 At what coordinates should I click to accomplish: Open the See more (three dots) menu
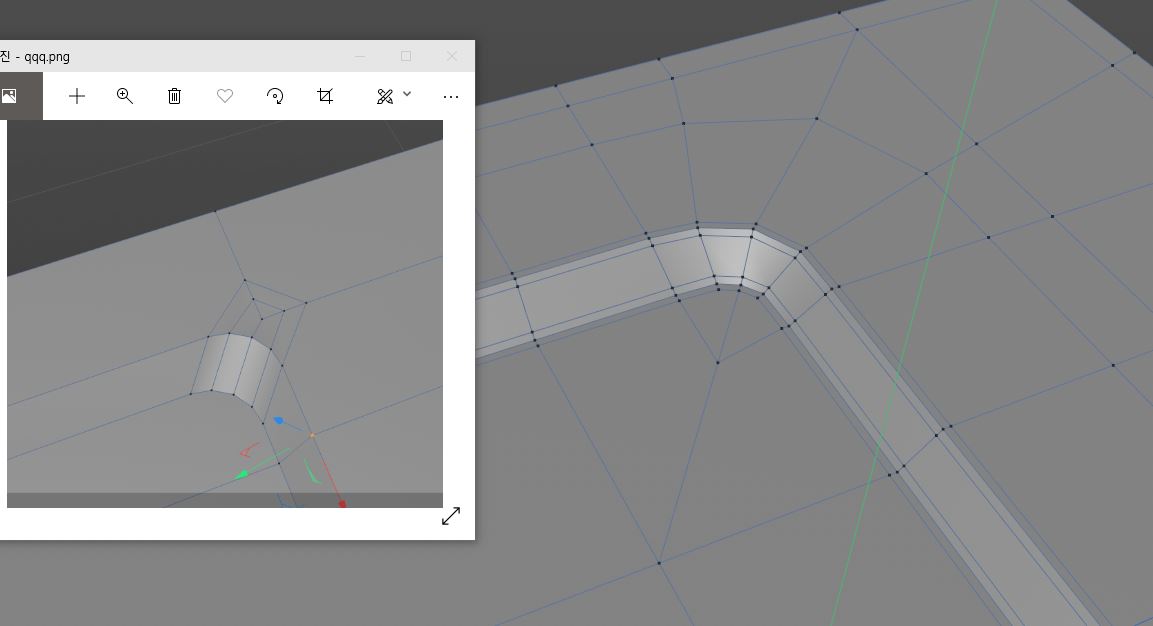click(451, 96)
